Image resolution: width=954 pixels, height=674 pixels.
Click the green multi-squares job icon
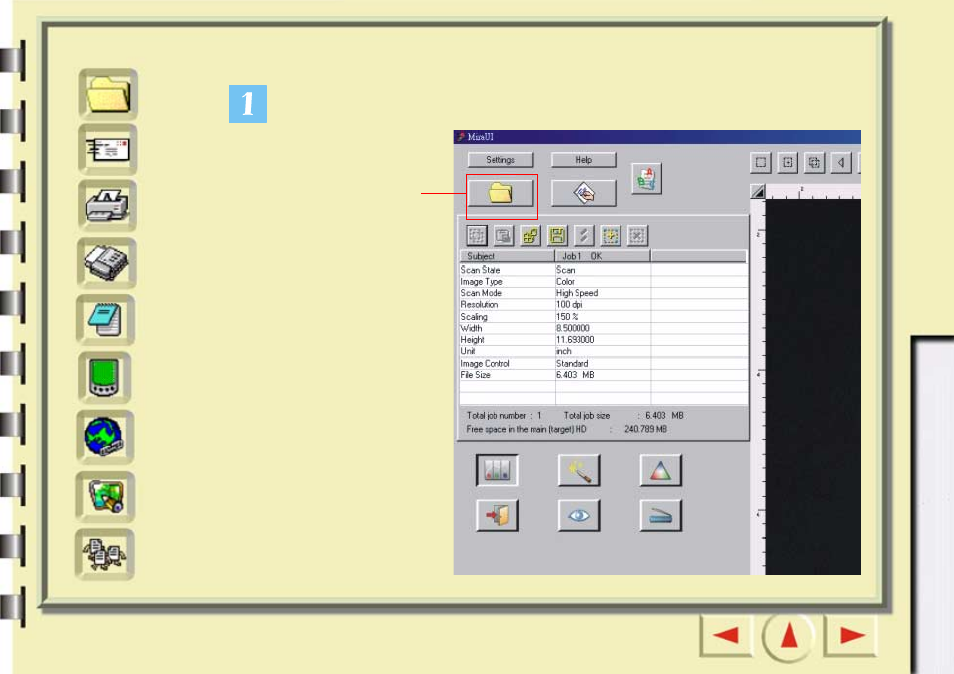531,235
